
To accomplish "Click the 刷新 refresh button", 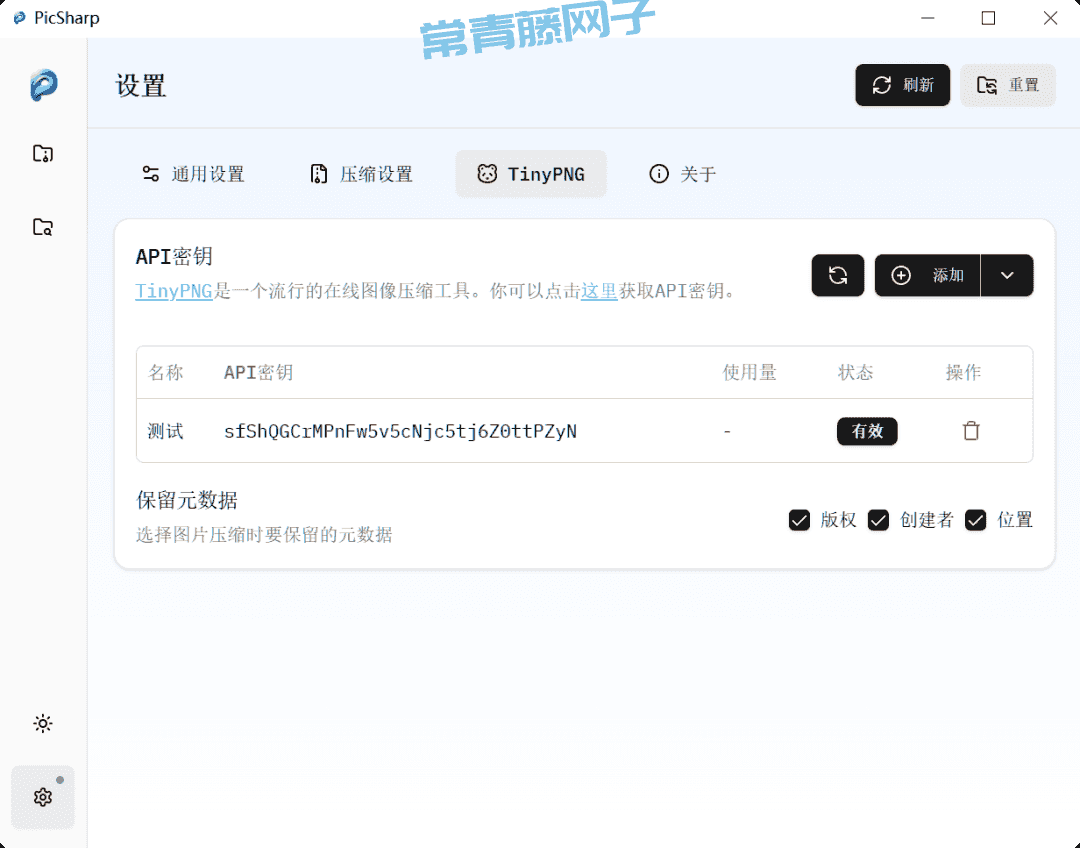I will 902,85.
